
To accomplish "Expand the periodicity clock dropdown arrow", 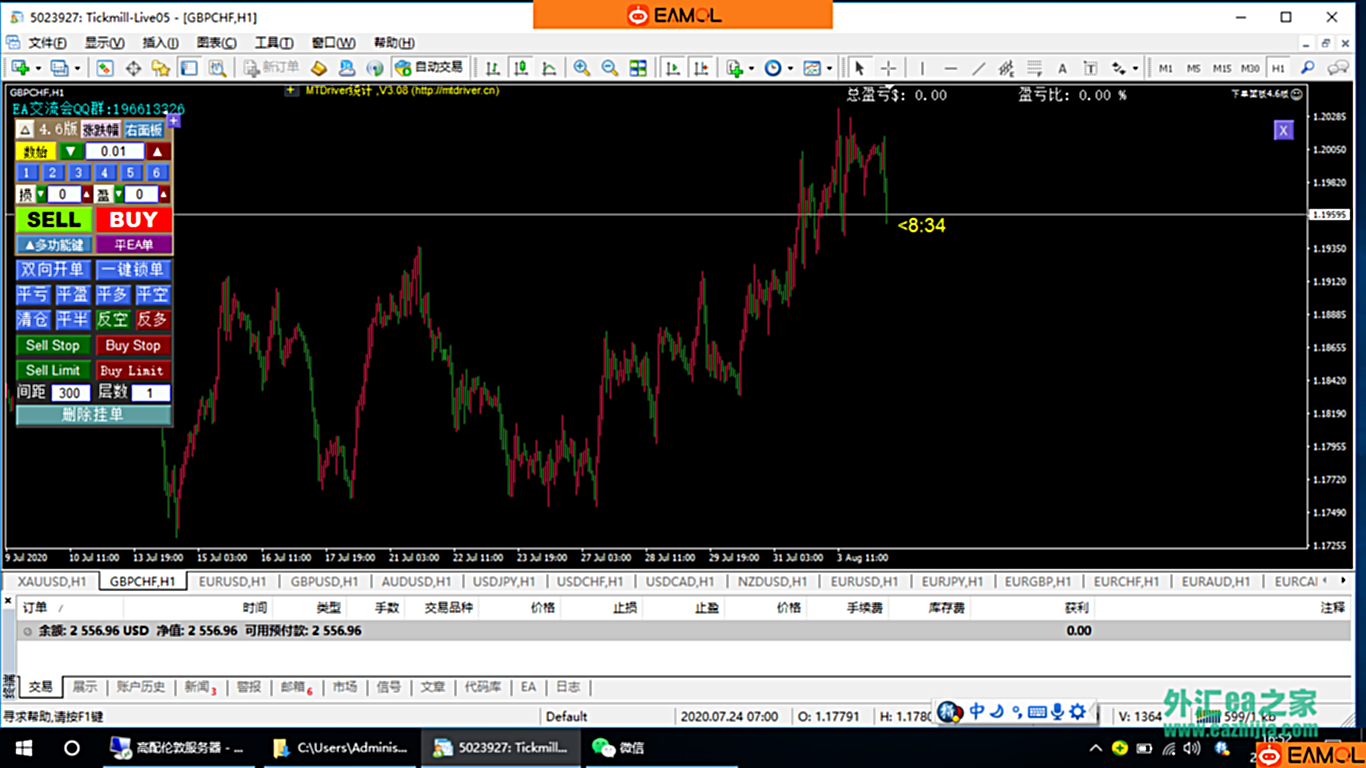I will click(790, 68).
